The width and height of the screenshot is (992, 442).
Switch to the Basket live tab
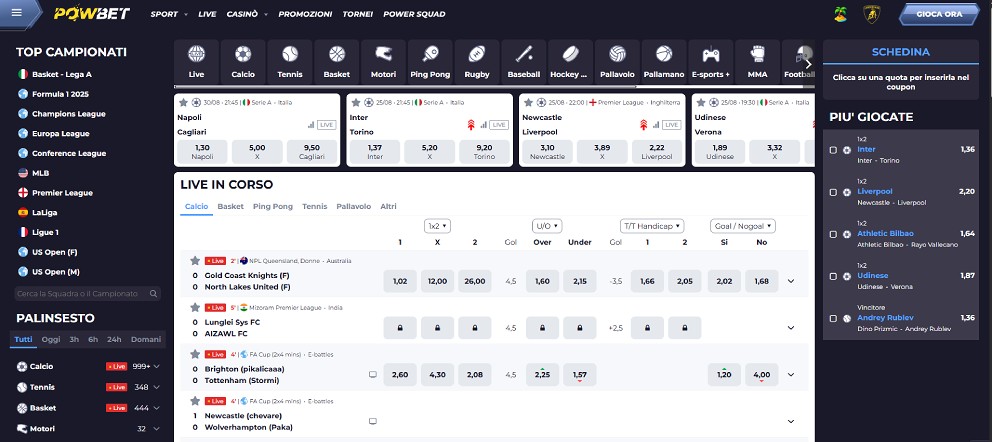(231, 206)
